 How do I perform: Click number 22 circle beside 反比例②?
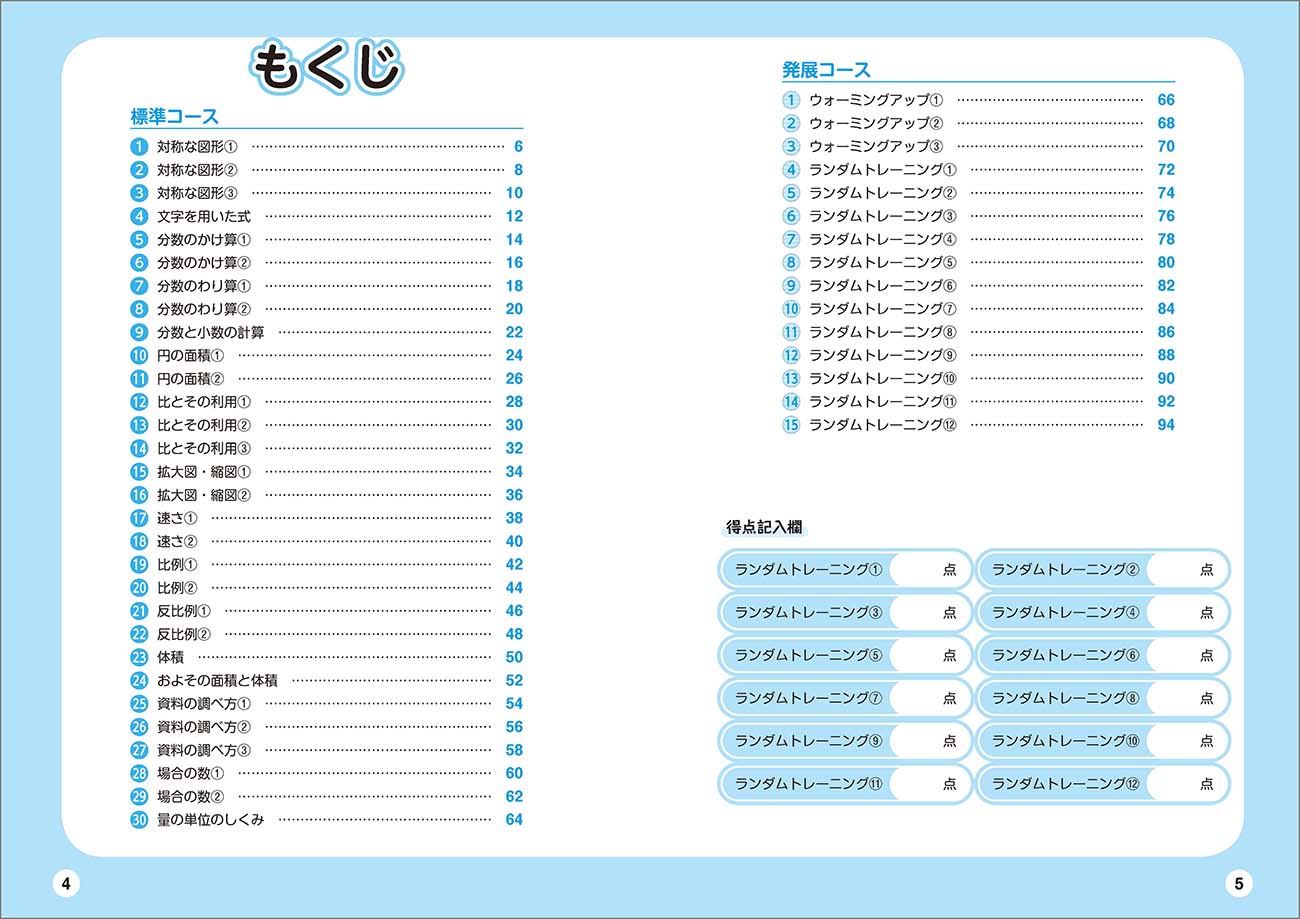[139, 634]
